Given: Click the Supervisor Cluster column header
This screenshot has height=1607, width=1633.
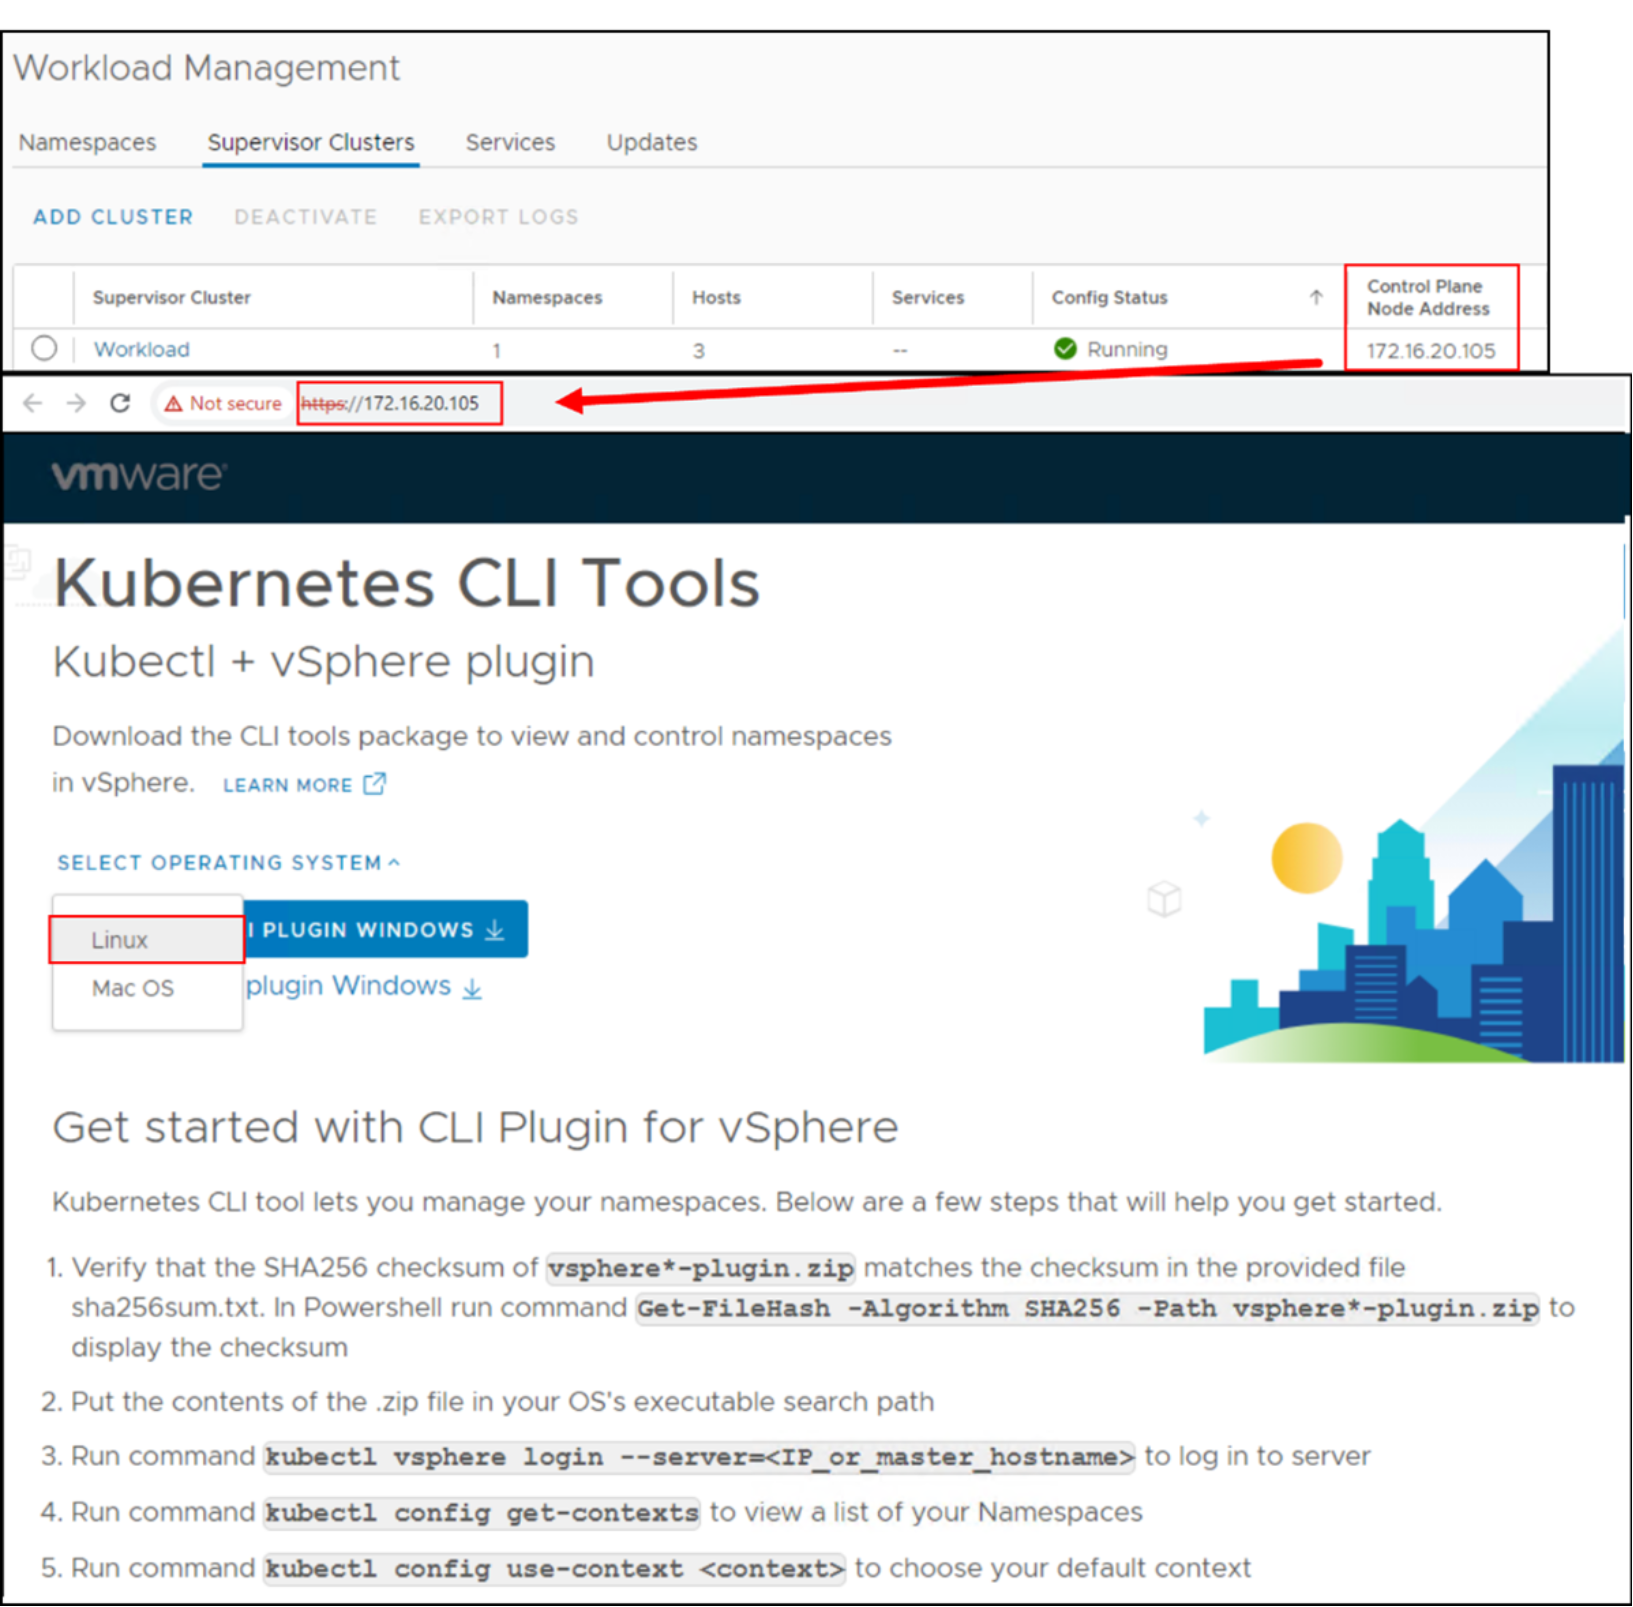Looking at the screenshot, I should pyautogui.click(x=172, y=297).
